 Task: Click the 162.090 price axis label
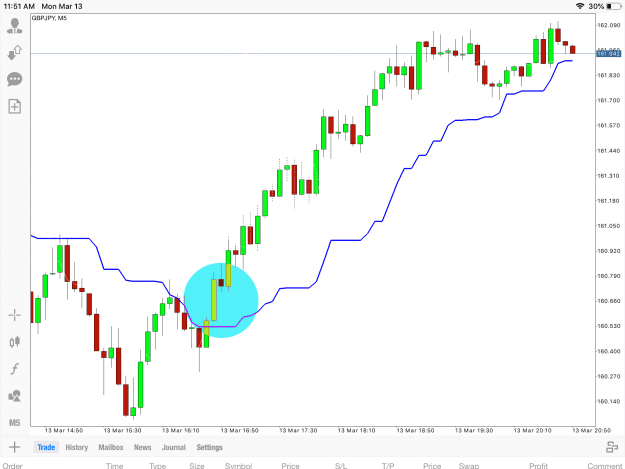coord(608,25)
